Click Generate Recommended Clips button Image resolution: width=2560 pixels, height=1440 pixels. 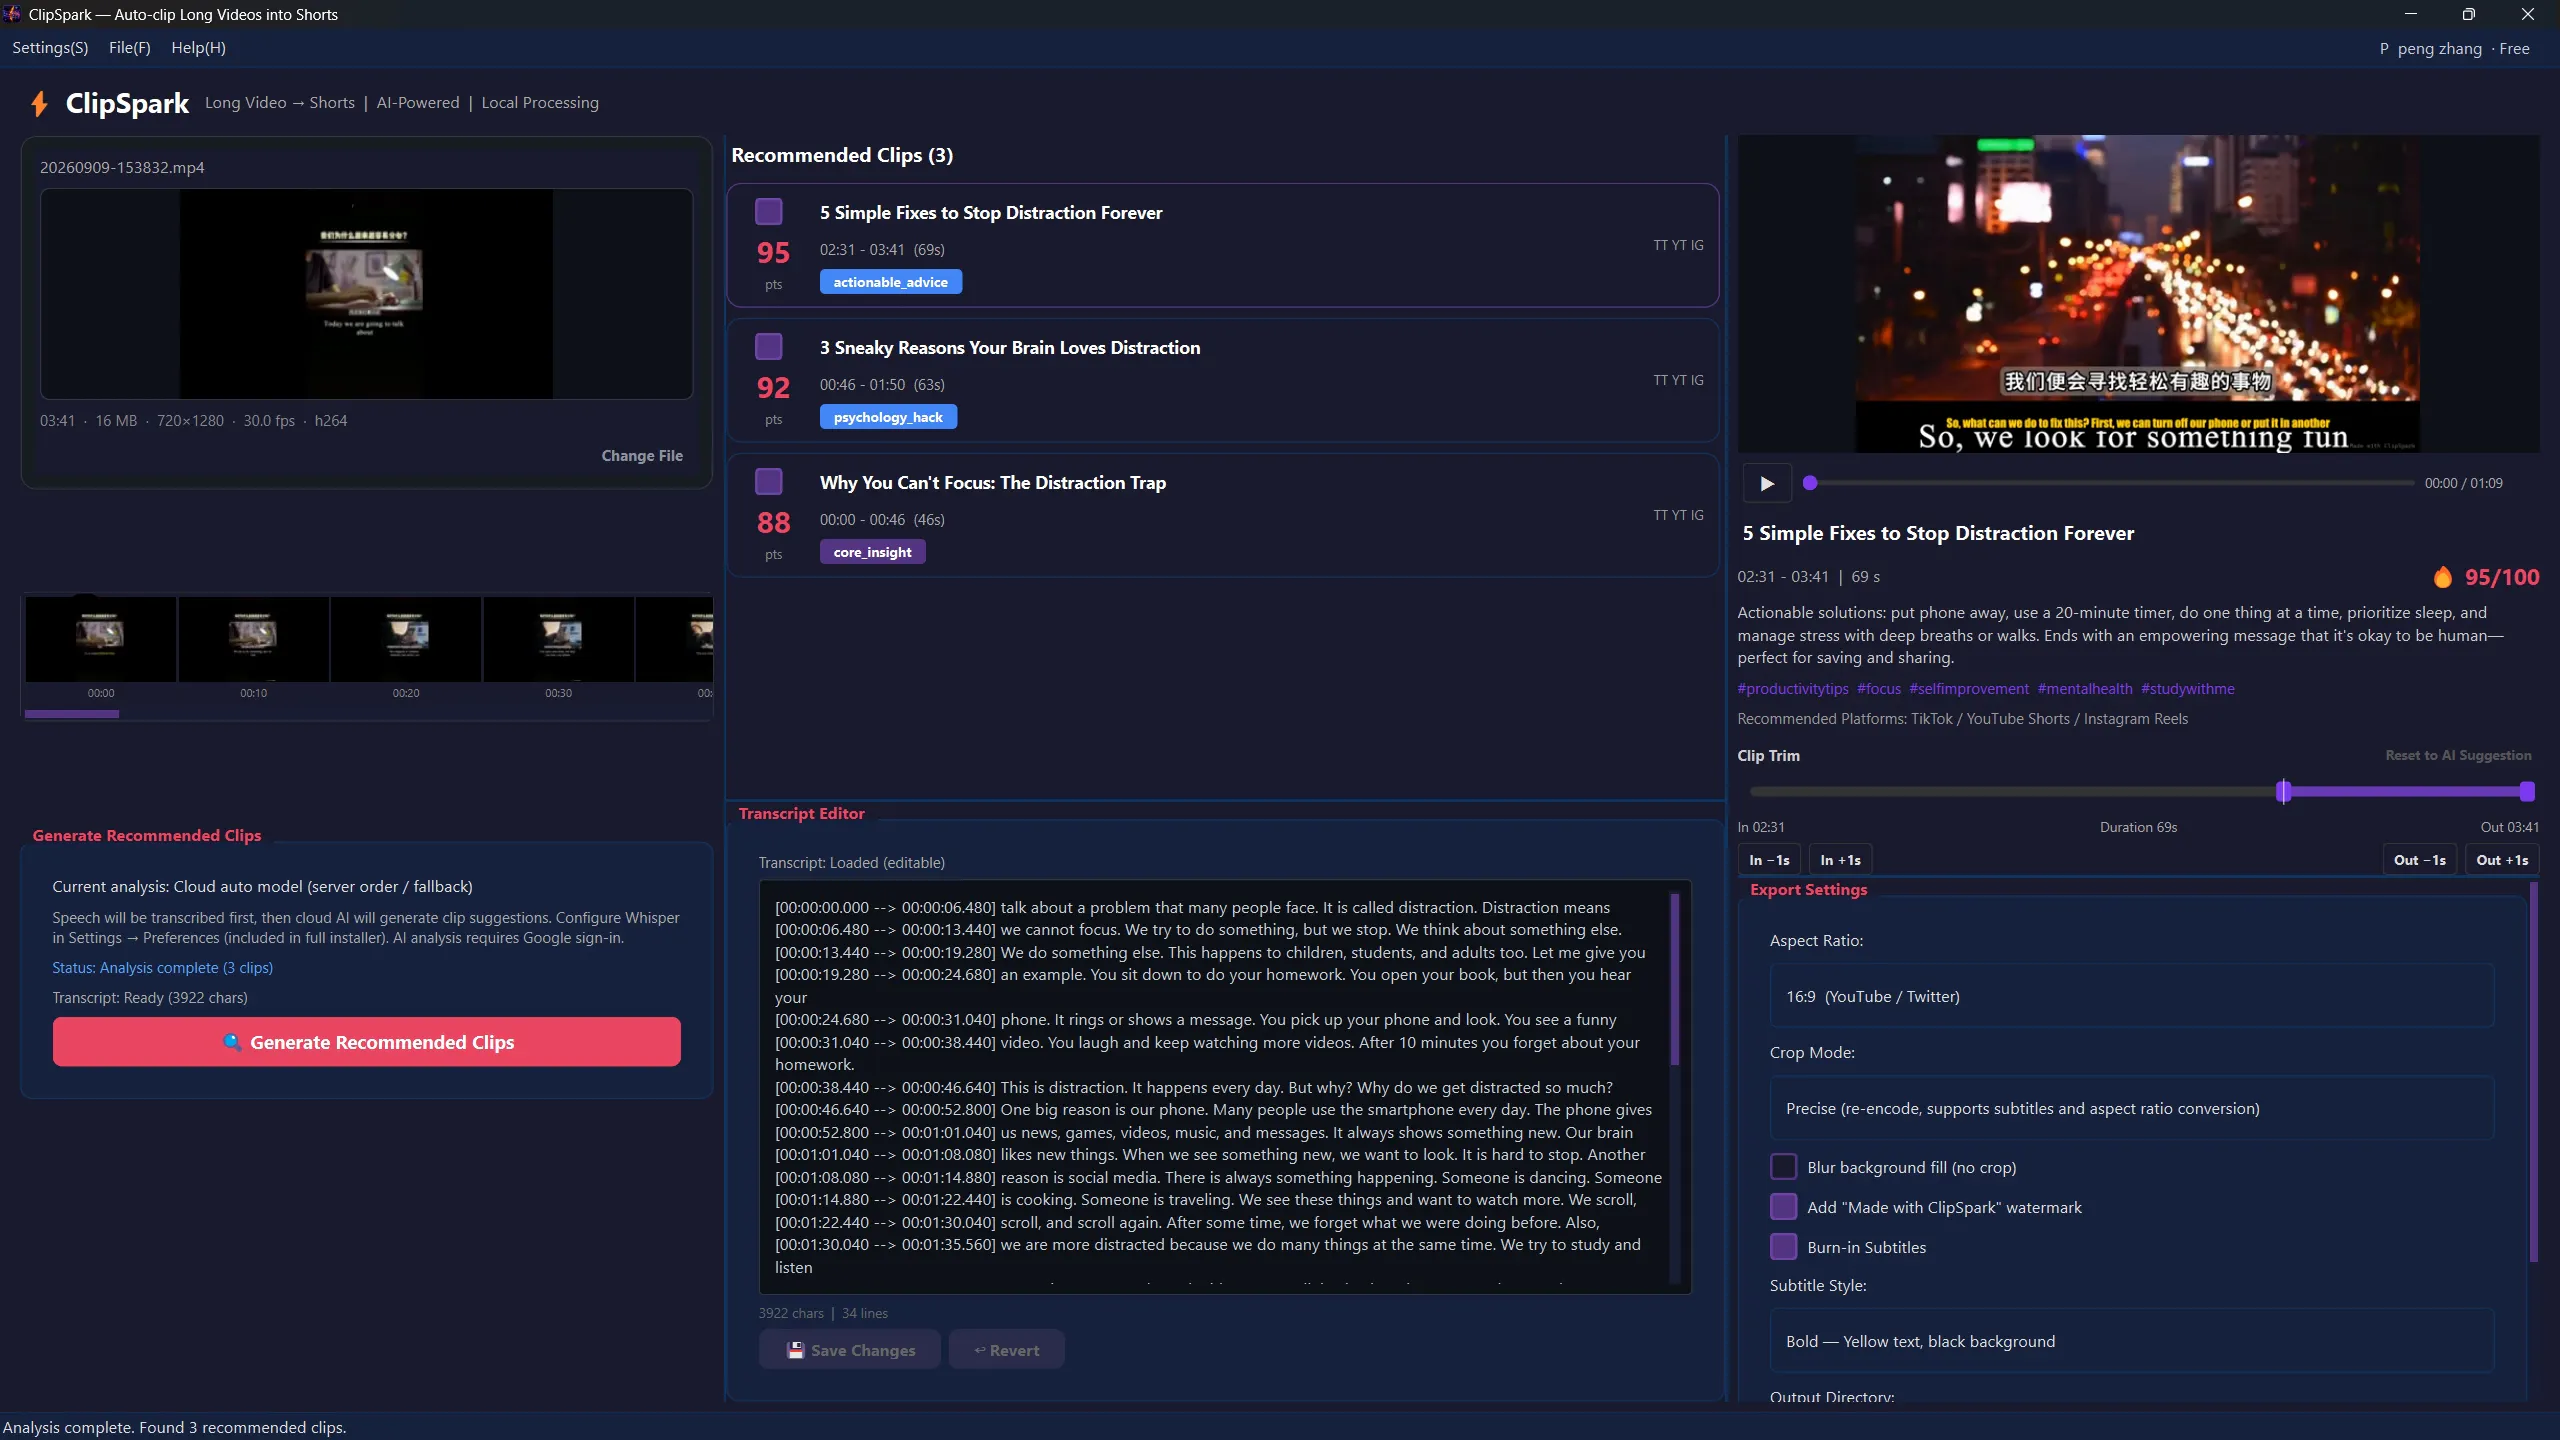click(367, 1042)
